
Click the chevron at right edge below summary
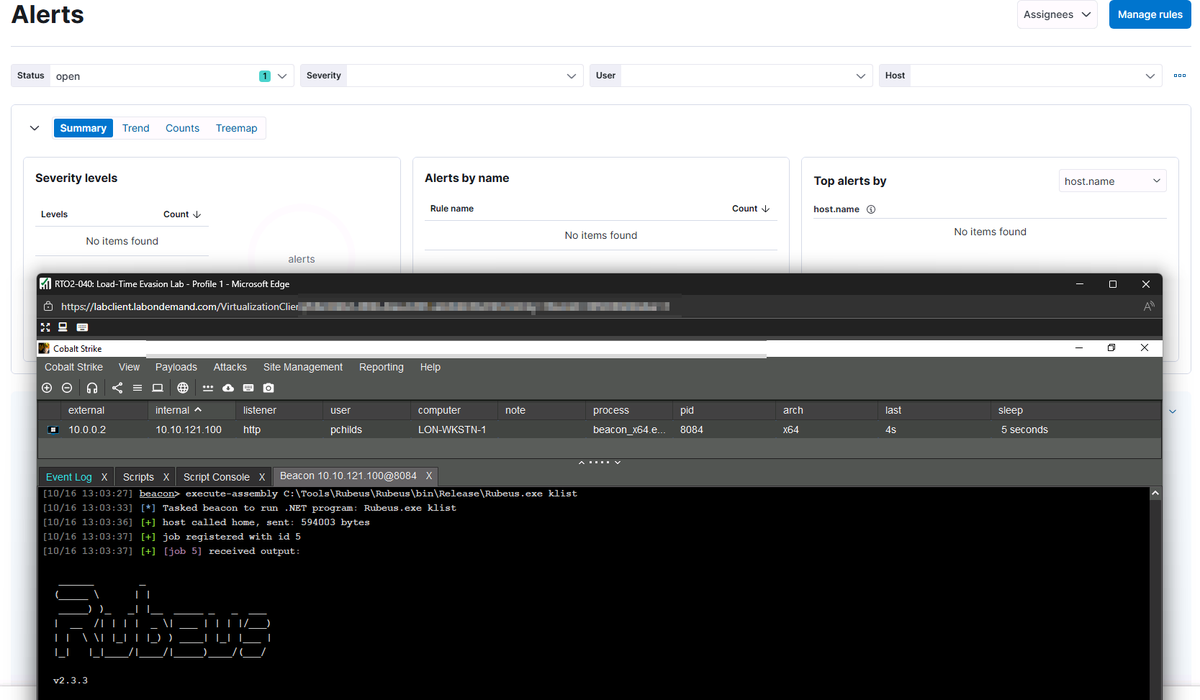click(1173, 411)
